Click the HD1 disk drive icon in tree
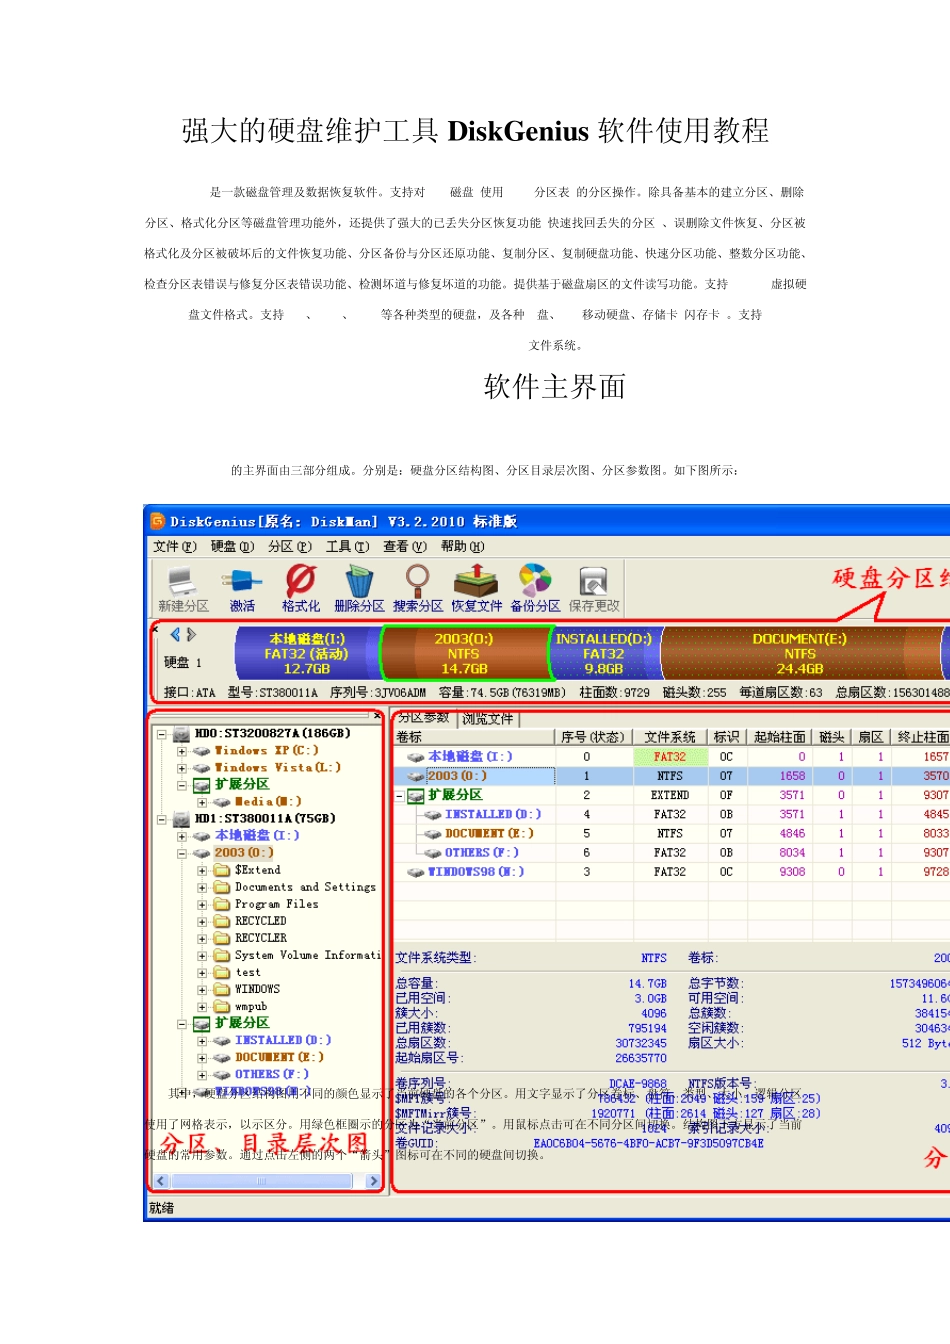950x1344 pixels. pos(181,819)
